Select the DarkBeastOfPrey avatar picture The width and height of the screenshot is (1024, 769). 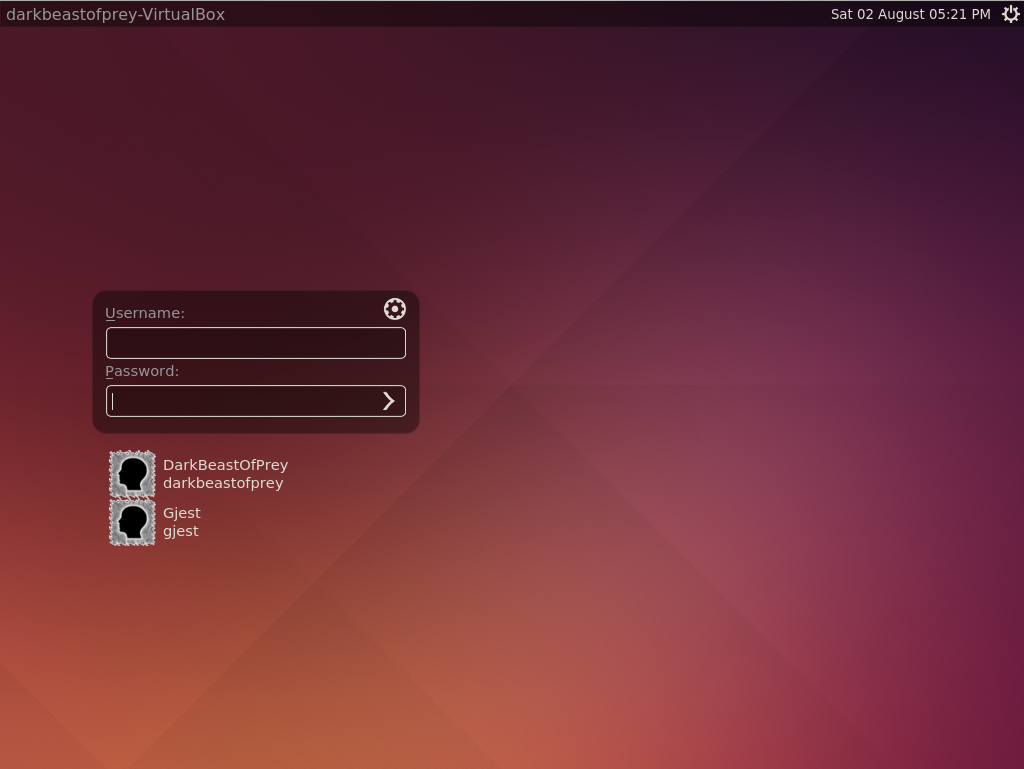click(x=132, y=474)
